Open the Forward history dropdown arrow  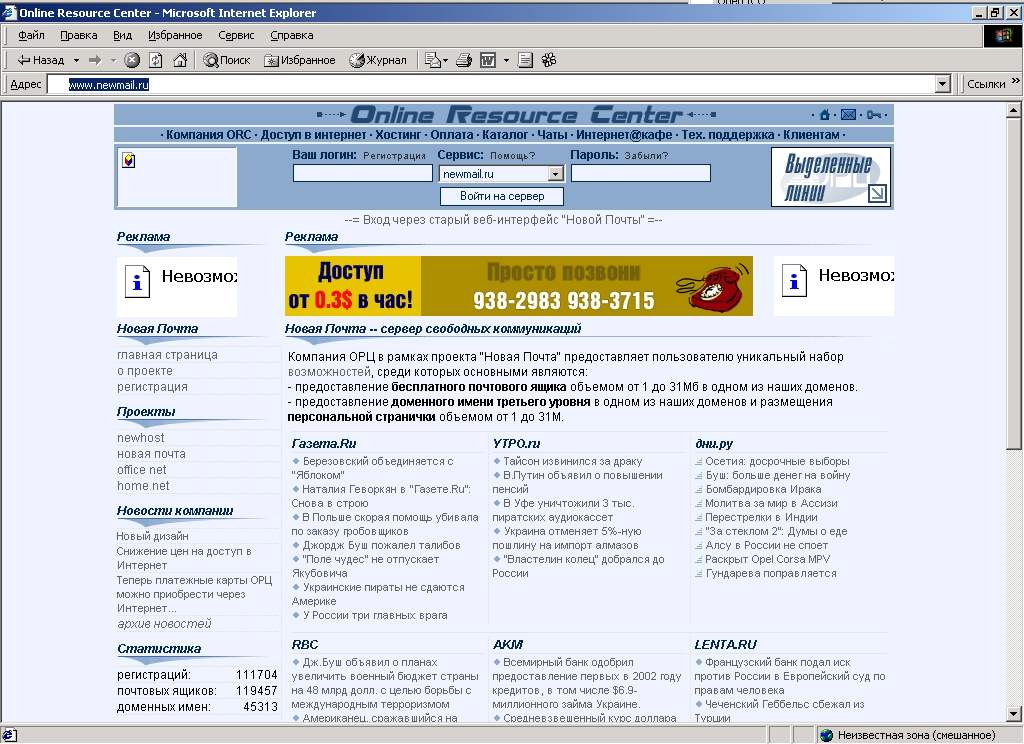[x=113, y=60]
